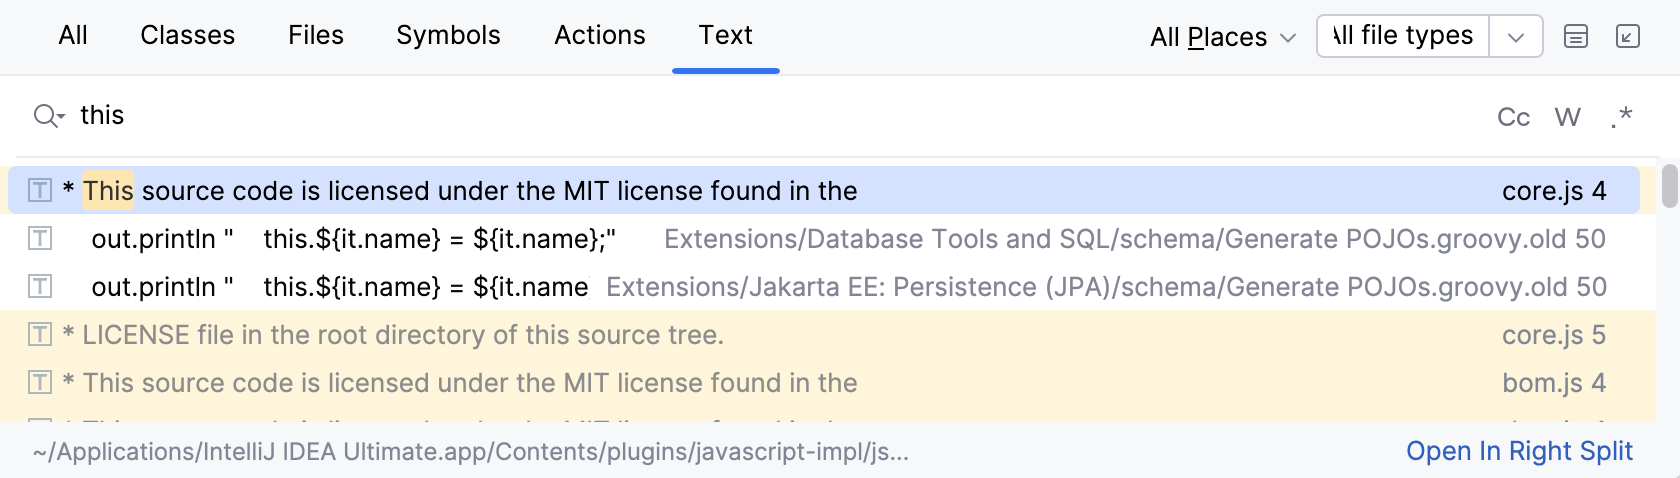Click the preview toggle icon

coord(1576,37)
